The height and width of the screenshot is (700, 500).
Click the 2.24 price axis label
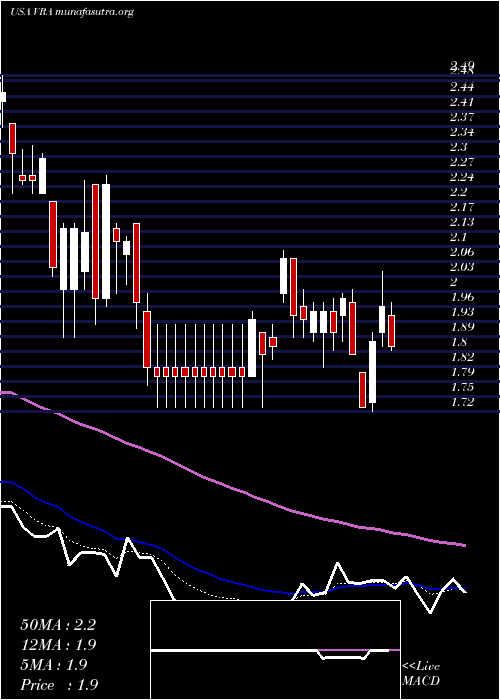tap(462, 177)
